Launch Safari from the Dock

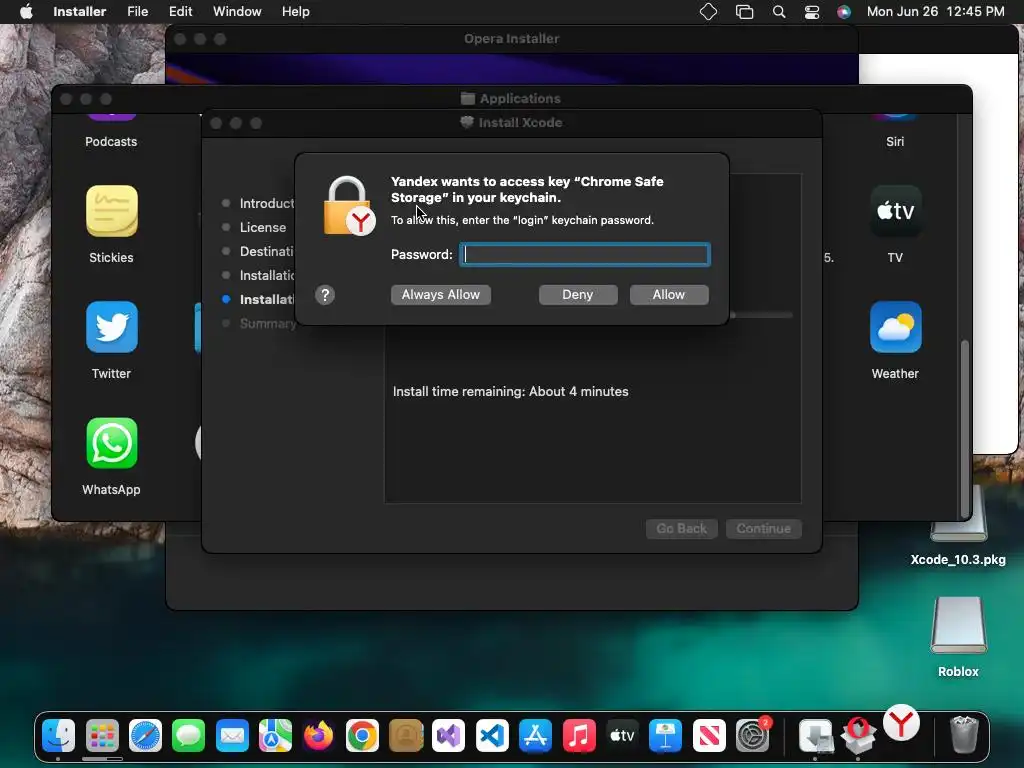coord(145,737)
